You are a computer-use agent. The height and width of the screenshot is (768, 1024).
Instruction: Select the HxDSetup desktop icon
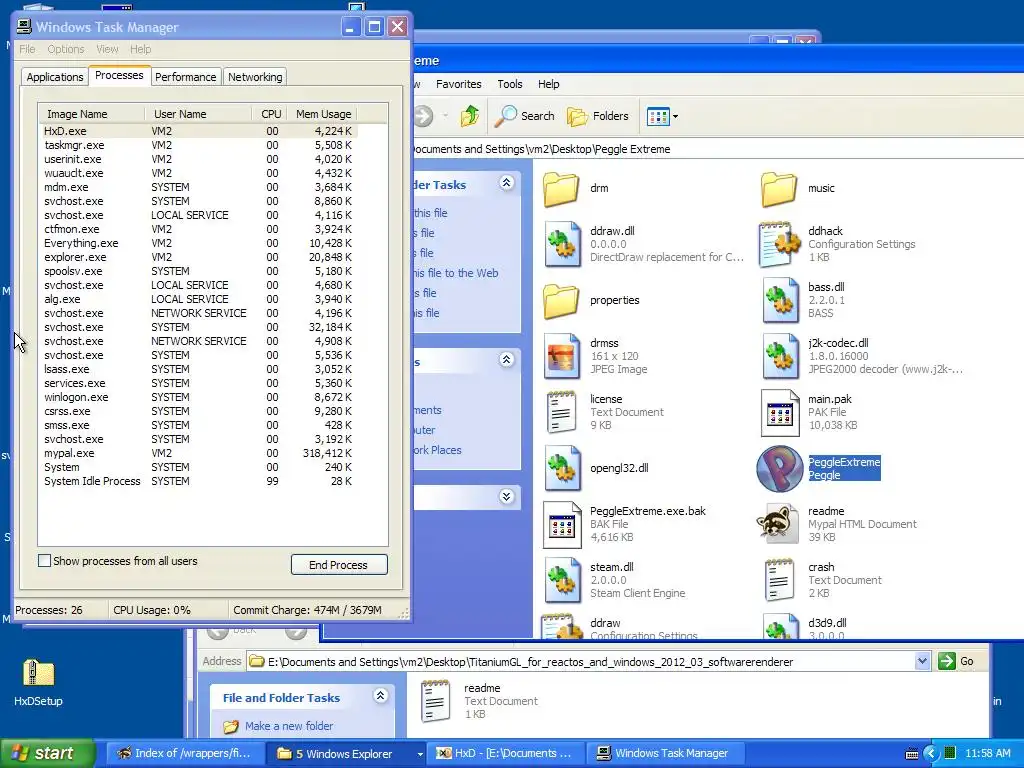click(38, 673)
